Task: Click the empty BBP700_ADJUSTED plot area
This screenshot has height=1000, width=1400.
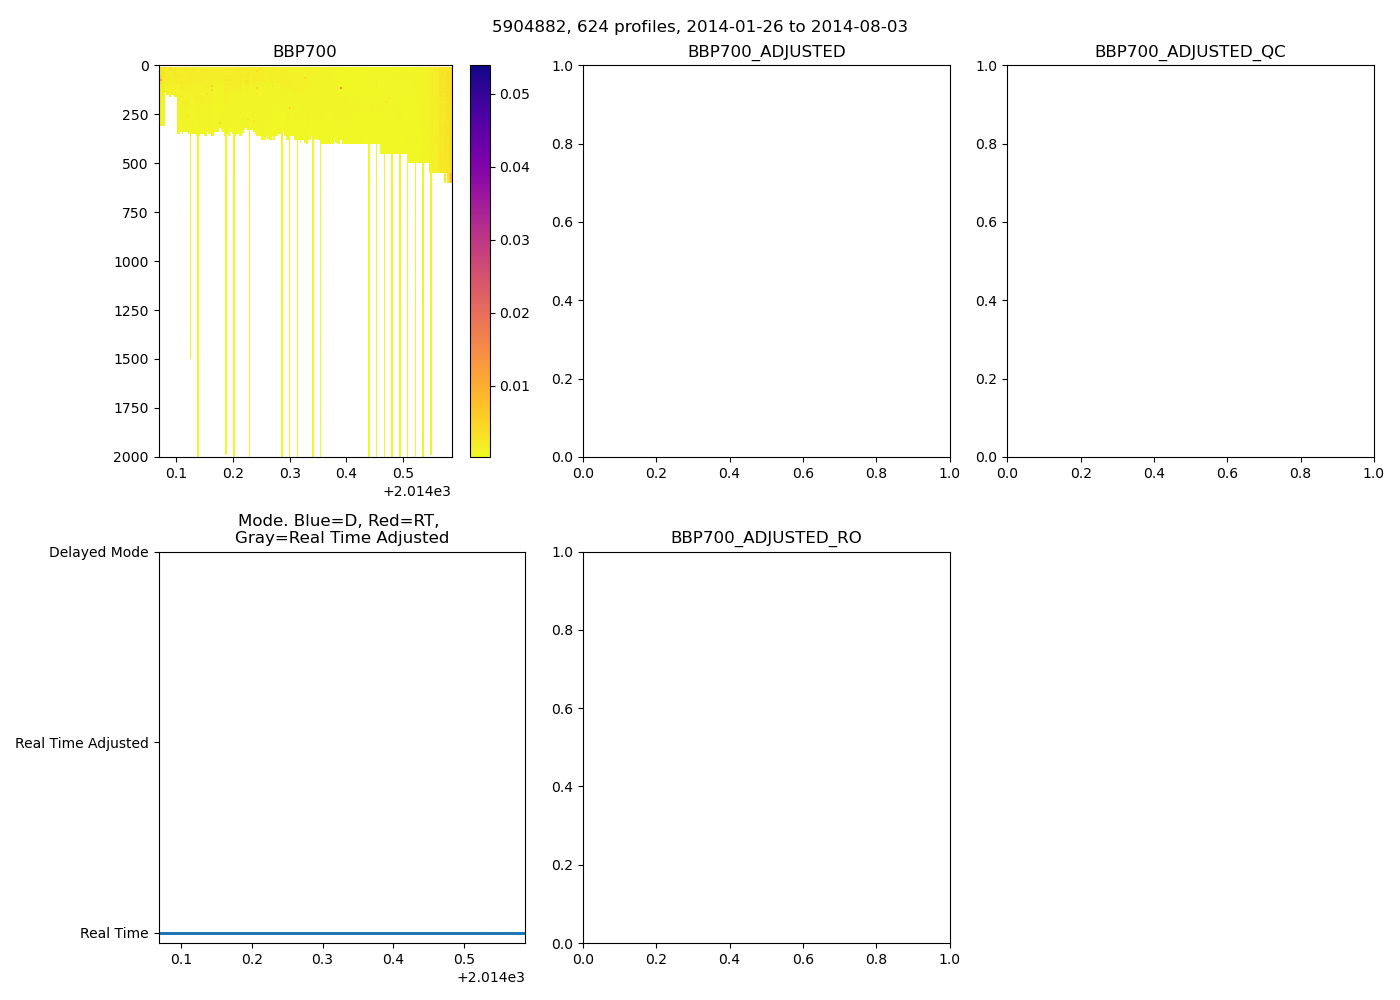Action: (x=766, y=260)
